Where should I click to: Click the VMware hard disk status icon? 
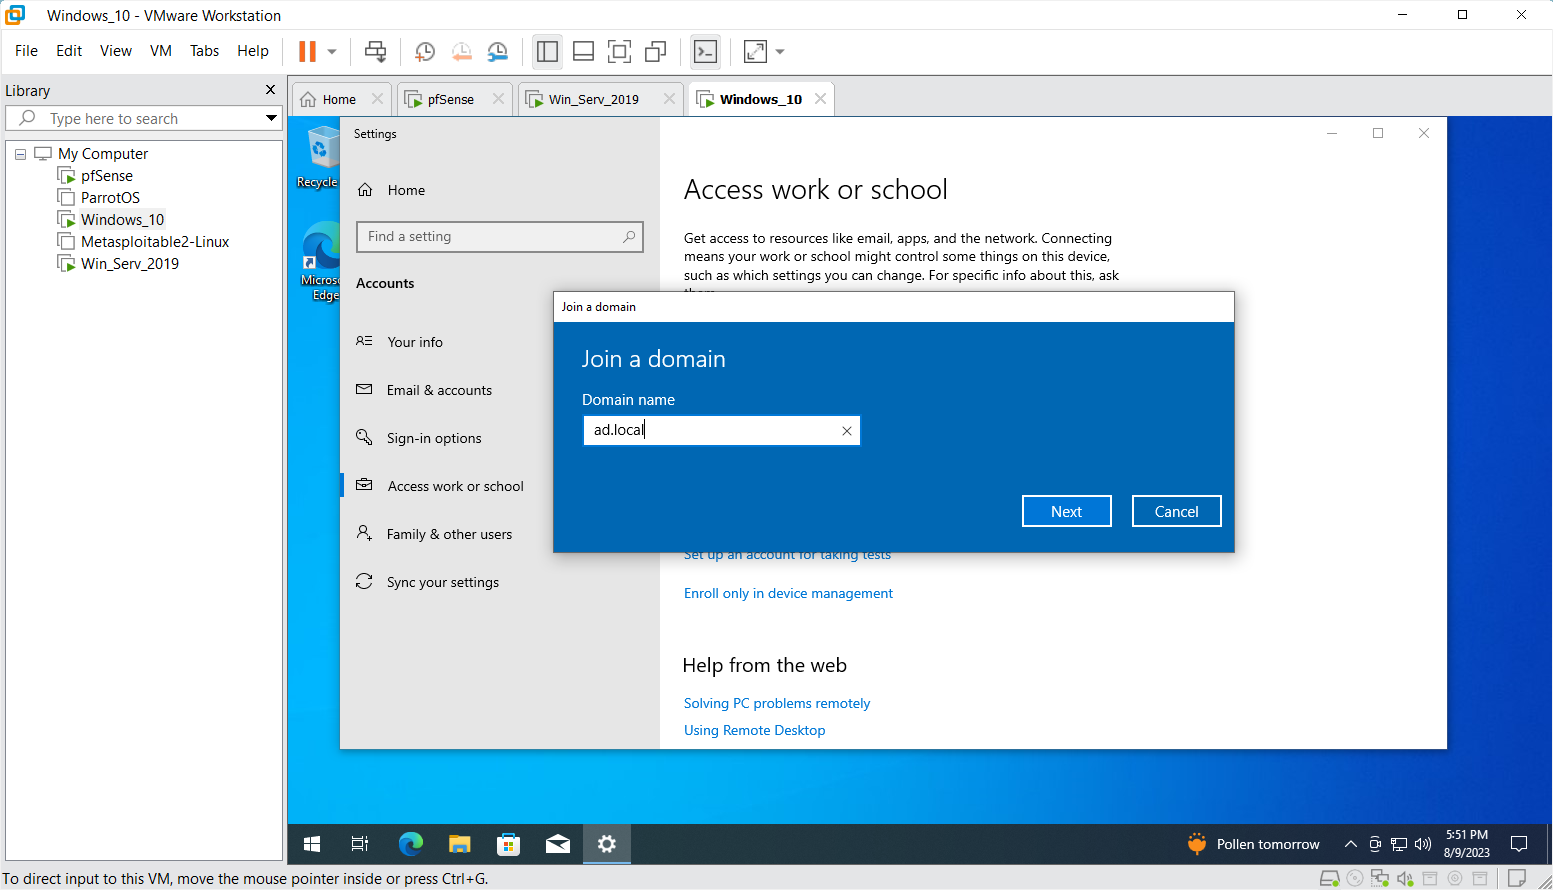click(x=1329, y=878)
